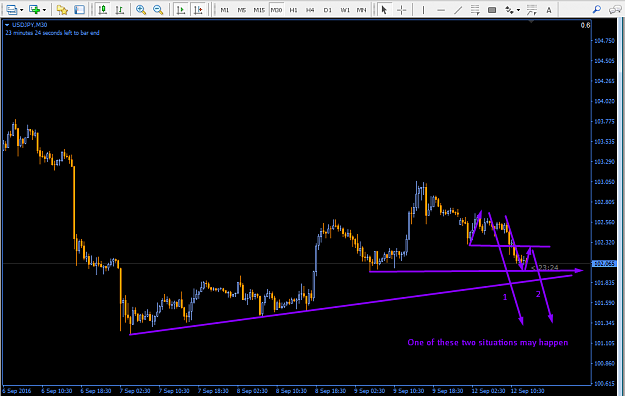625x396 pixels.
Task: Select the H4 timeframe
Action: click(x=310, y=10)
